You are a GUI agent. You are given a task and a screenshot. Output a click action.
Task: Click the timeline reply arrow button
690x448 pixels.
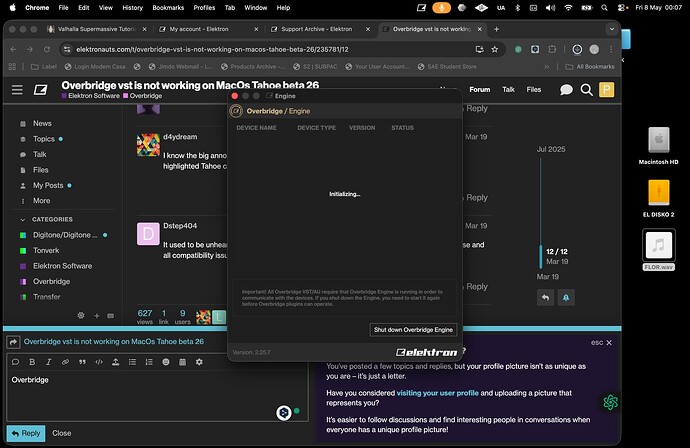[545, 298]
